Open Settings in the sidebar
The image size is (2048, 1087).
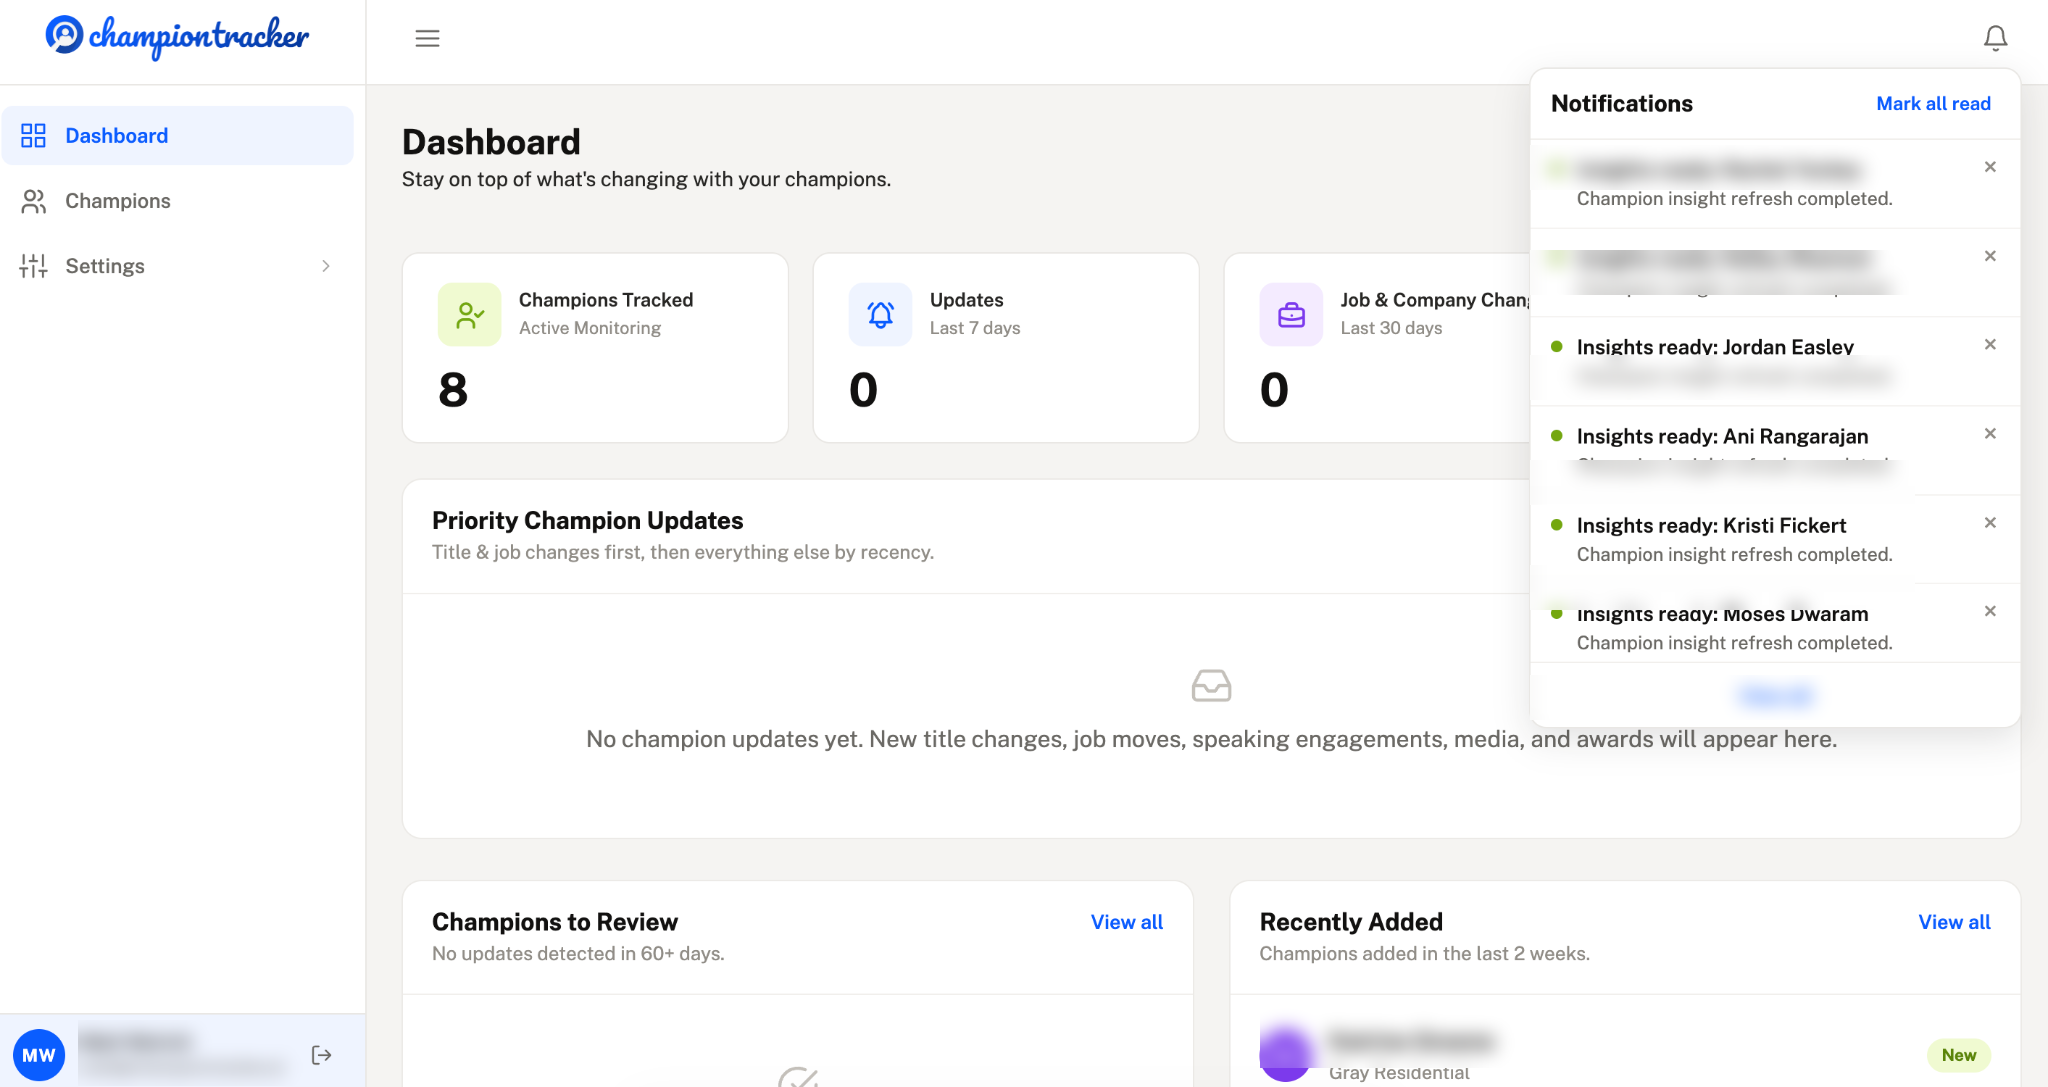coord(178,266)
